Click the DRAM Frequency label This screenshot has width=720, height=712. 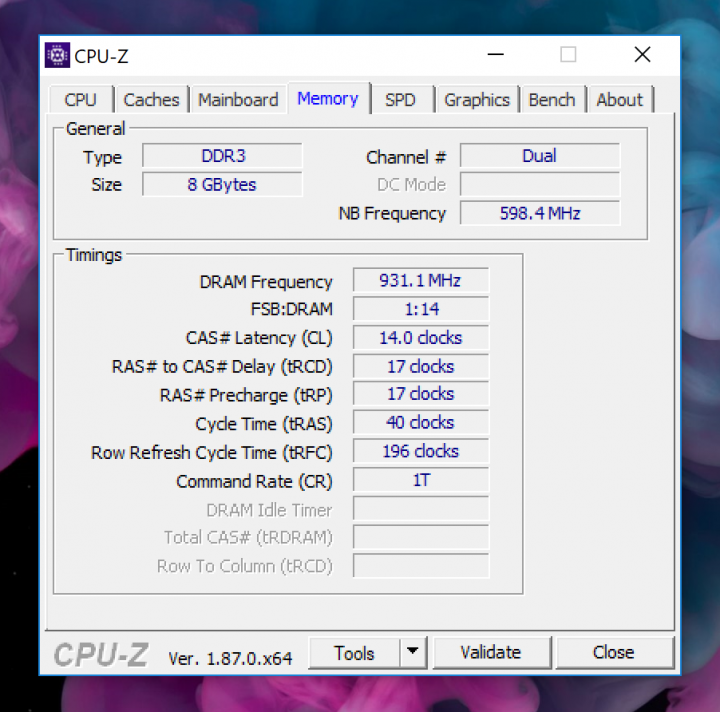(x=266, y=282)
